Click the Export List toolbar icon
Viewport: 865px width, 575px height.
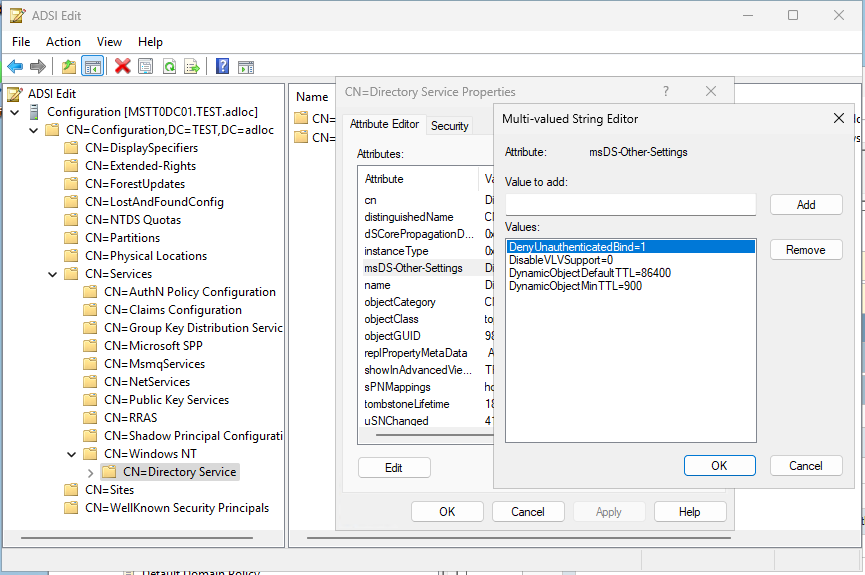(x=192, y=66)
